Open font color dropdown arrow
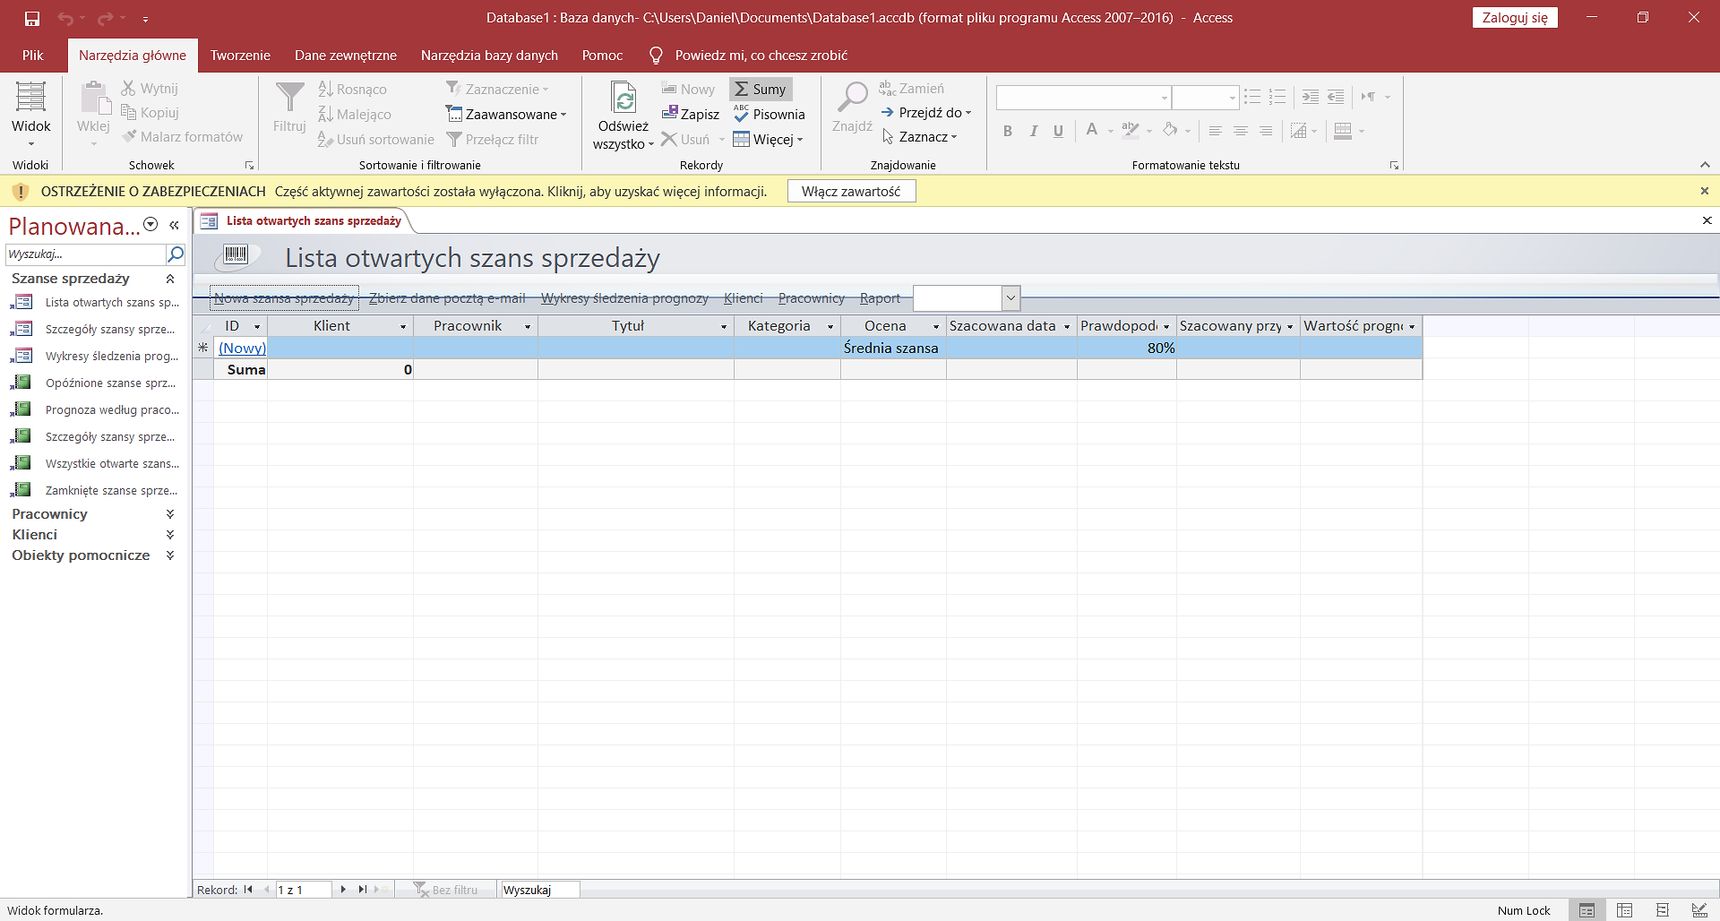 1110,131
